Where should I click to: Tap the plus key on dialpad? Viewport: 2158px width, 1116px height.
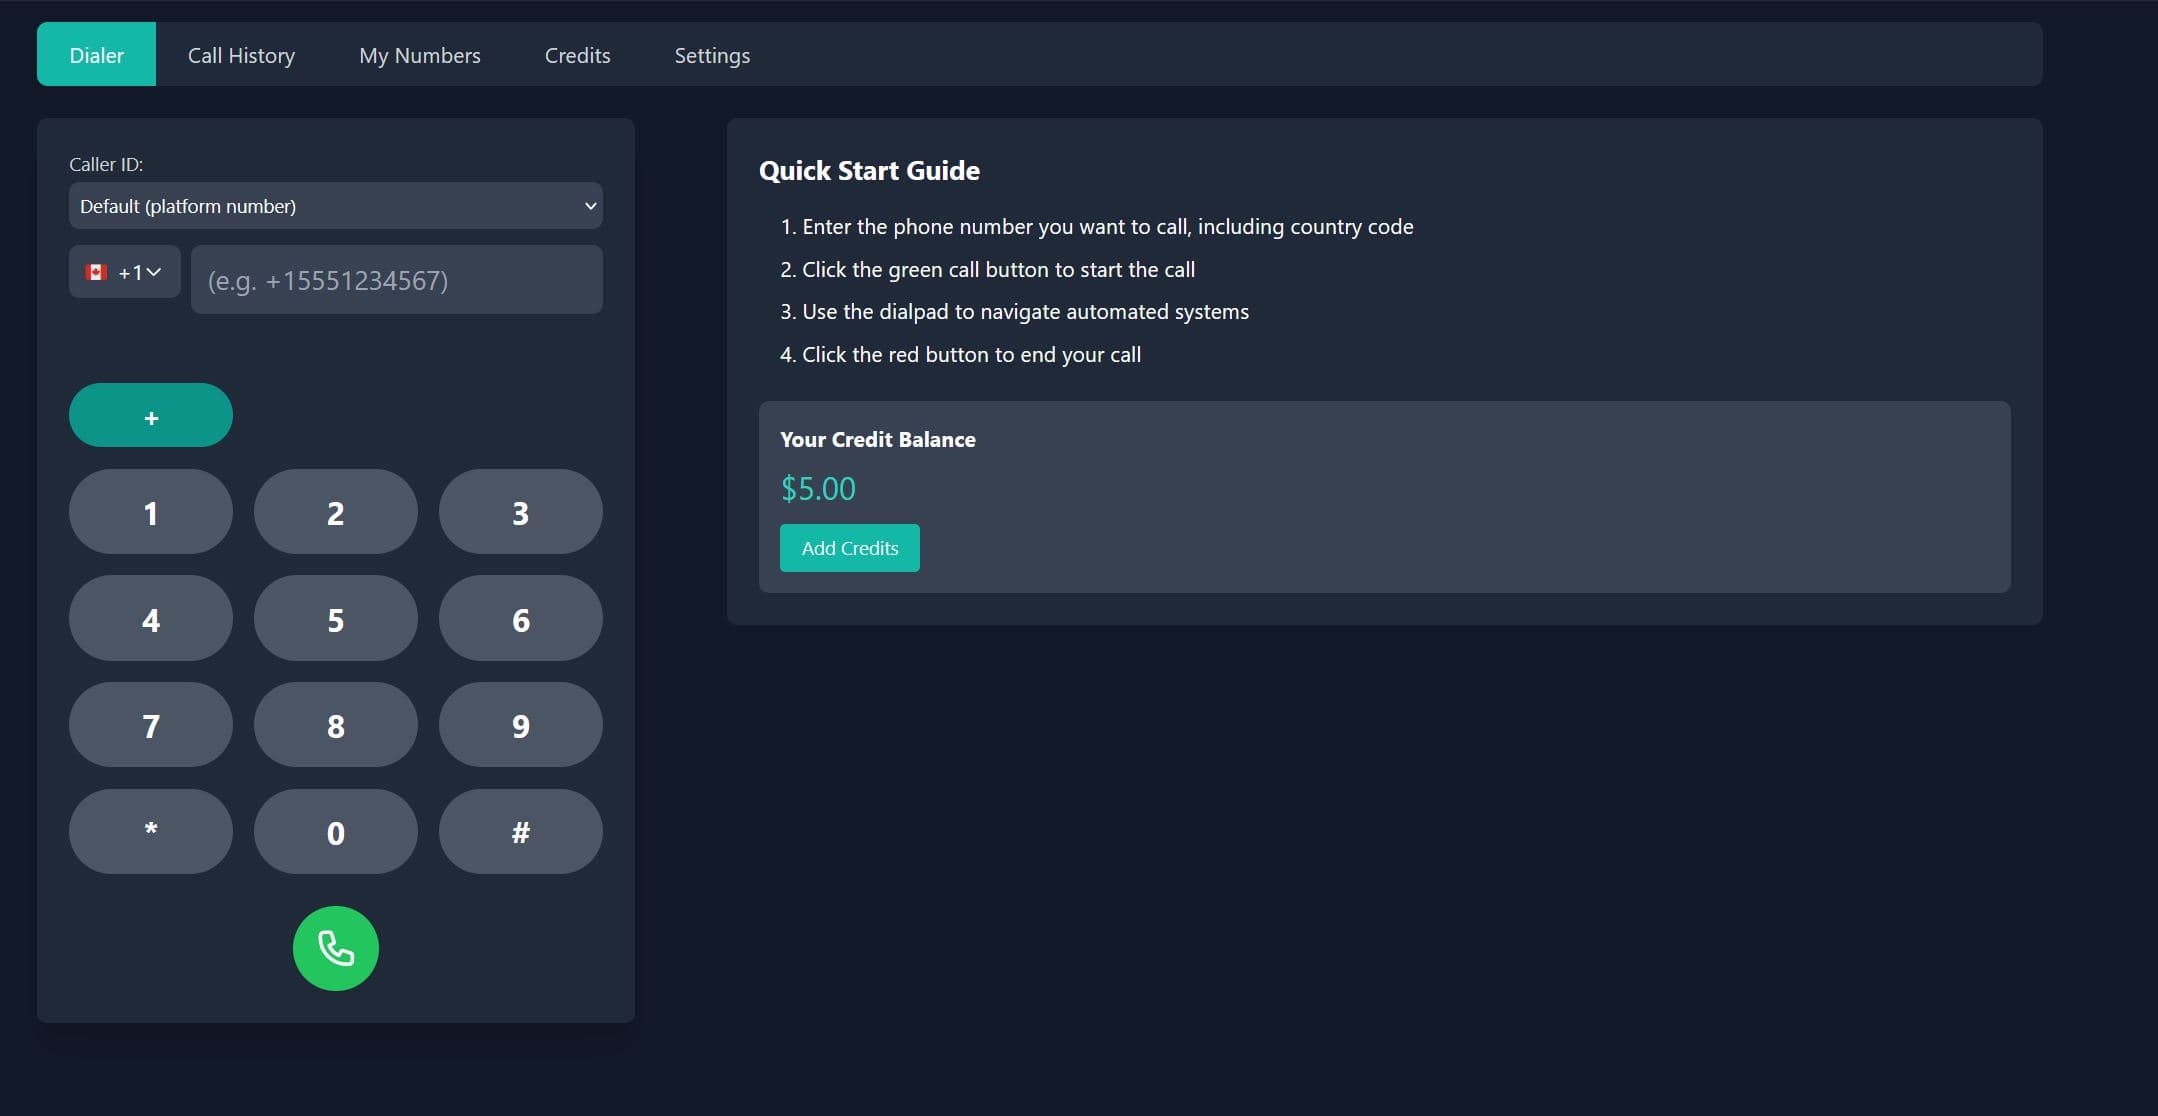pyautogui.click(x=151, y=415)
